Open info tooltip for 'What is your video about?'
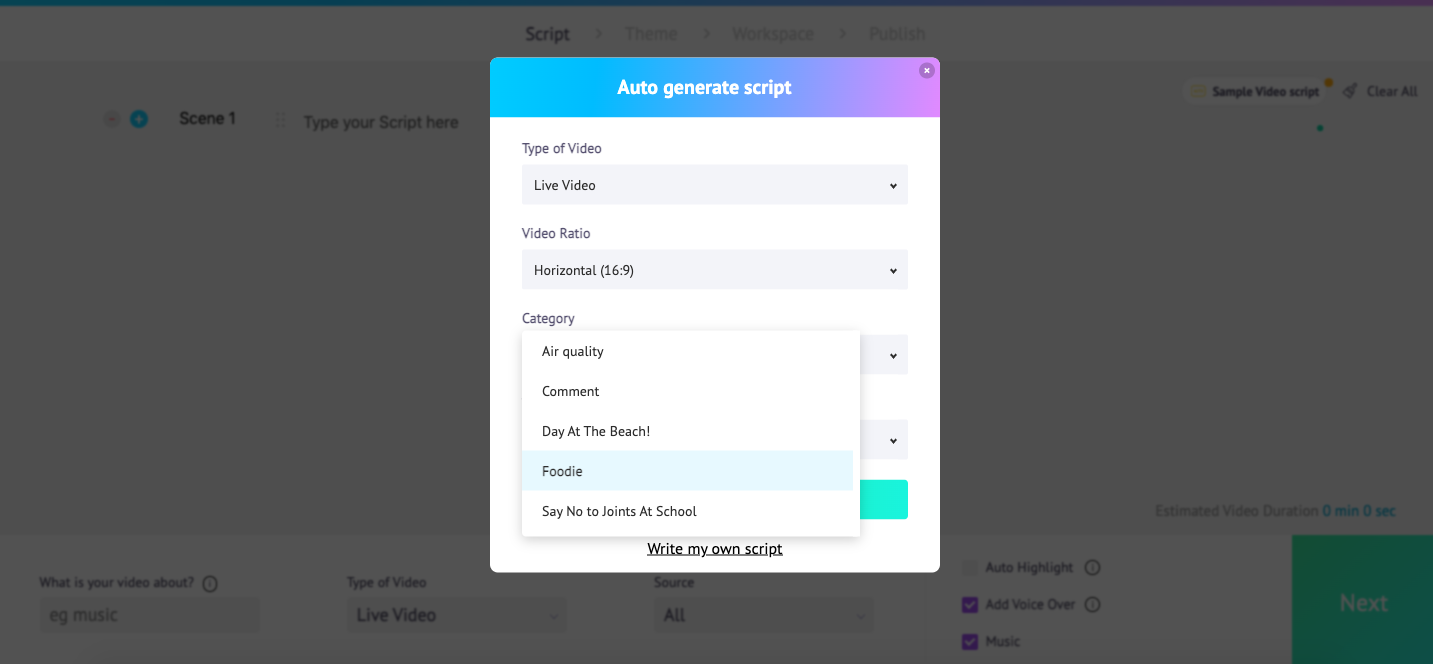The image size is (1433, 664). click(x=209, y=582)
